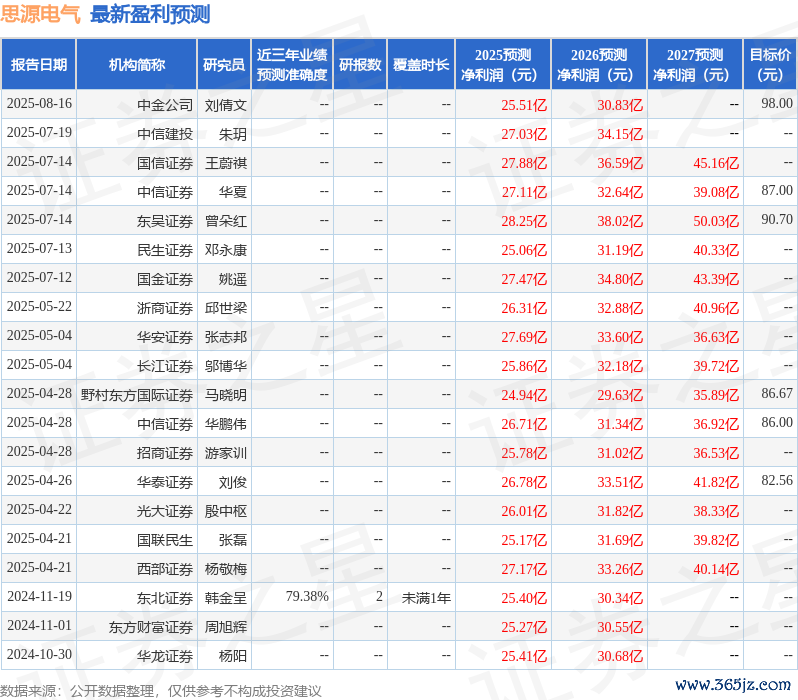This screenshot has width=798, height=700.
Task: Click the 39.72亿 profit value
Action: [x=716, y=366]
